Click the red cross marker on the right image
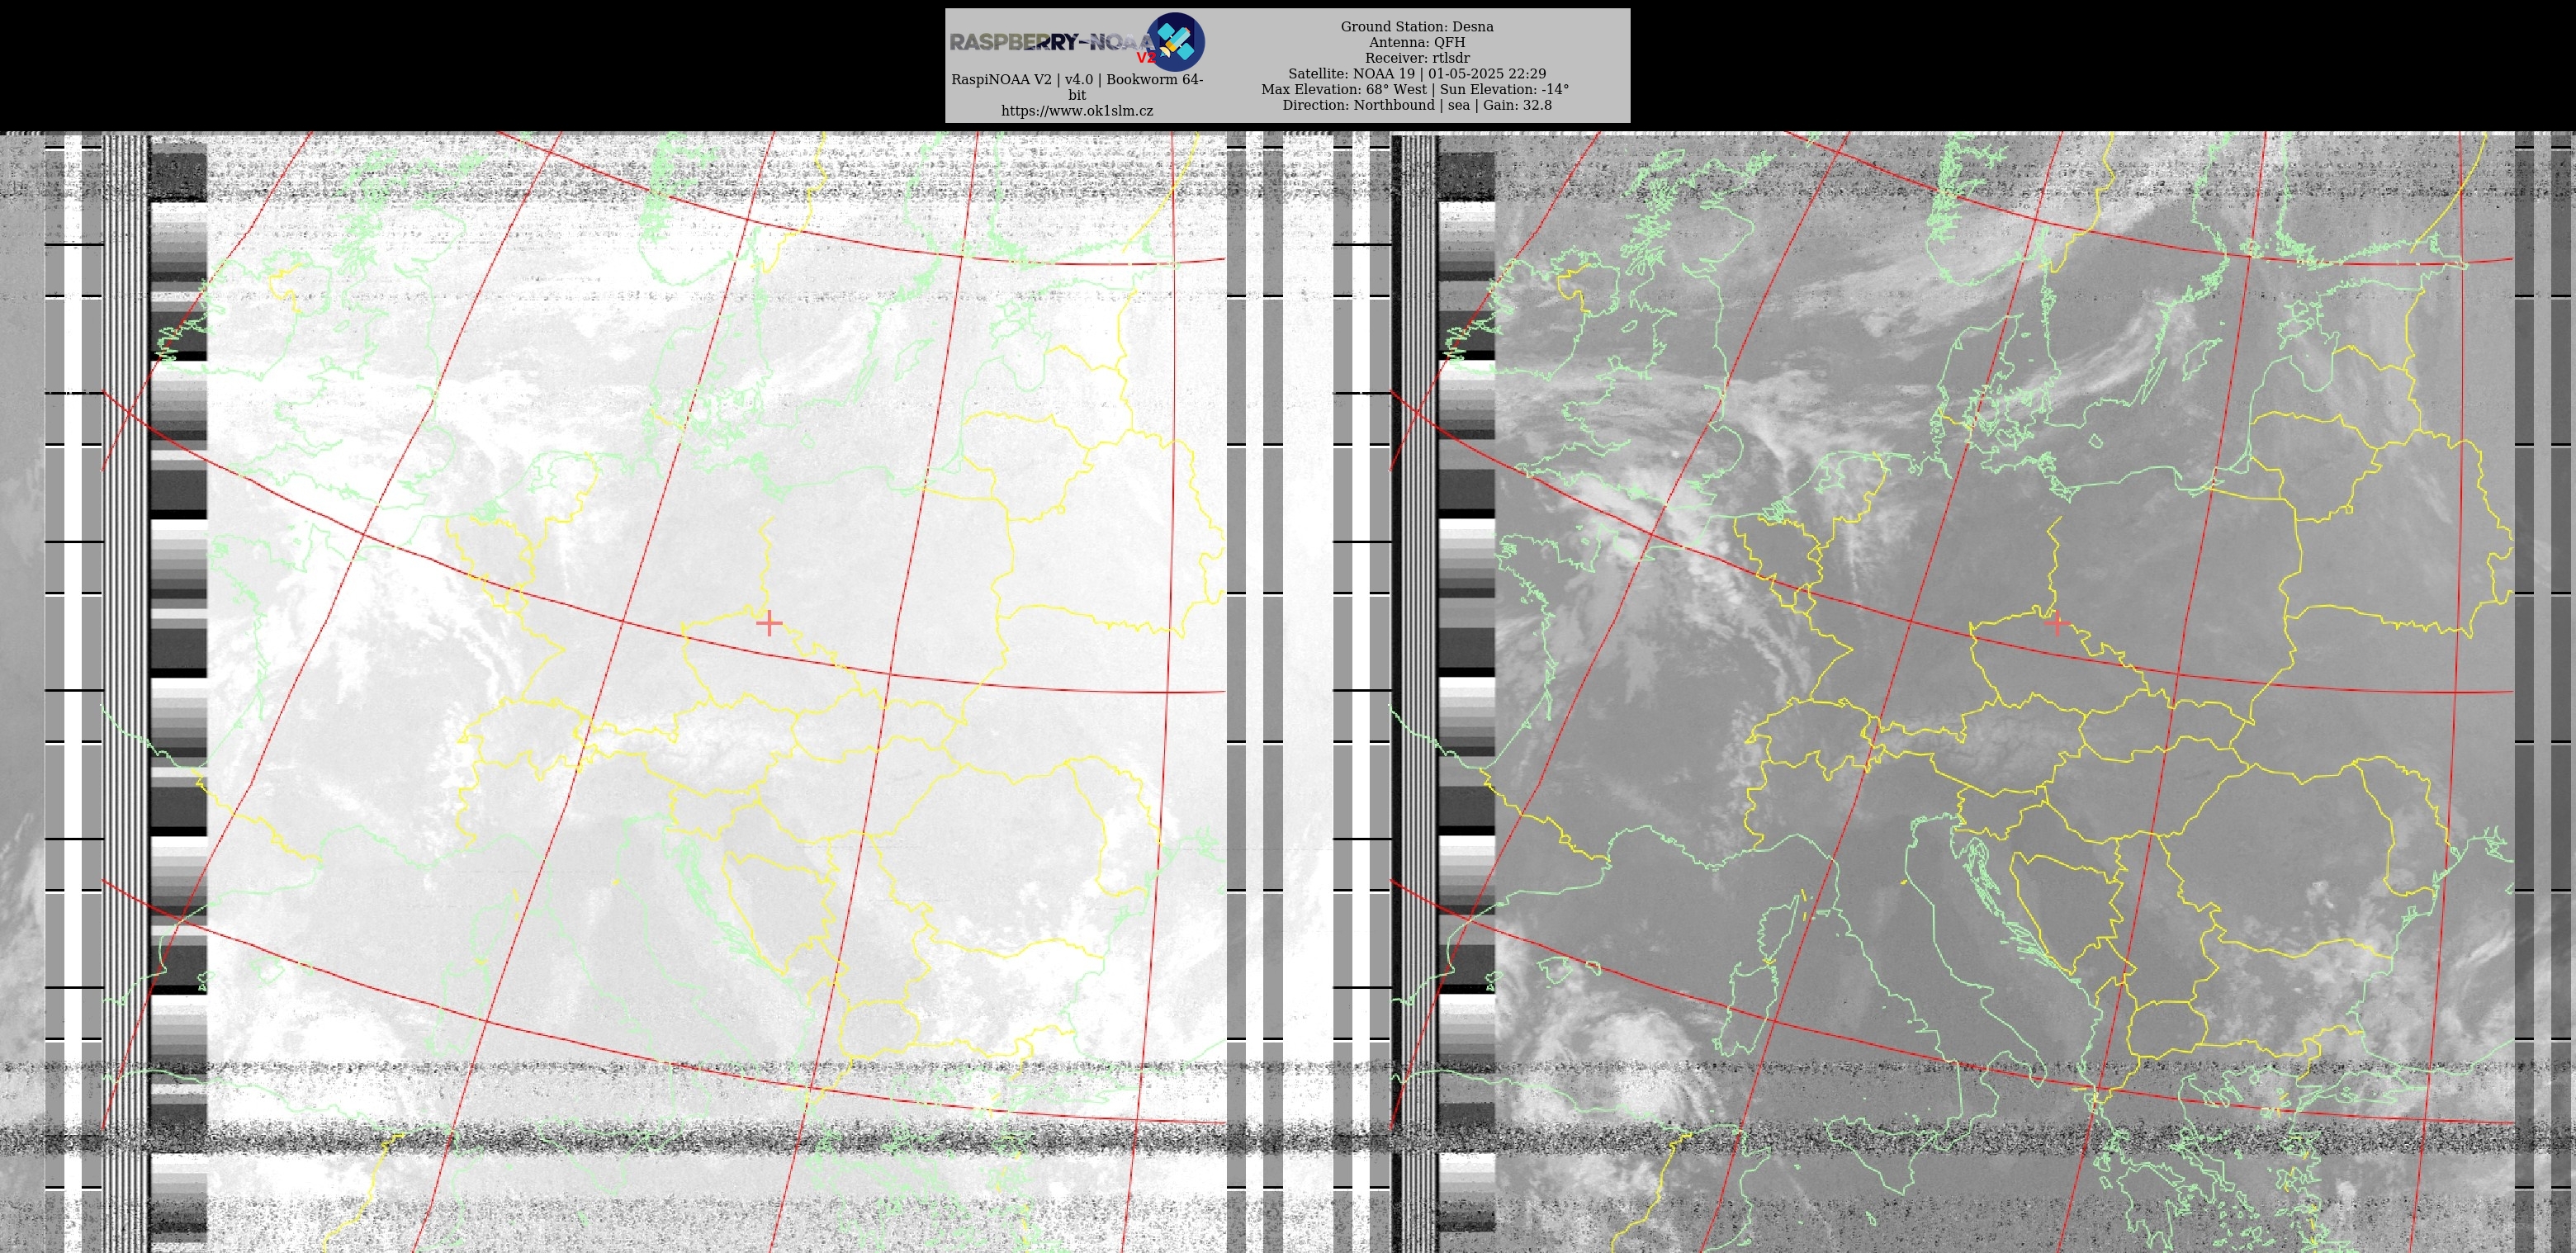 pos(2057,624)
